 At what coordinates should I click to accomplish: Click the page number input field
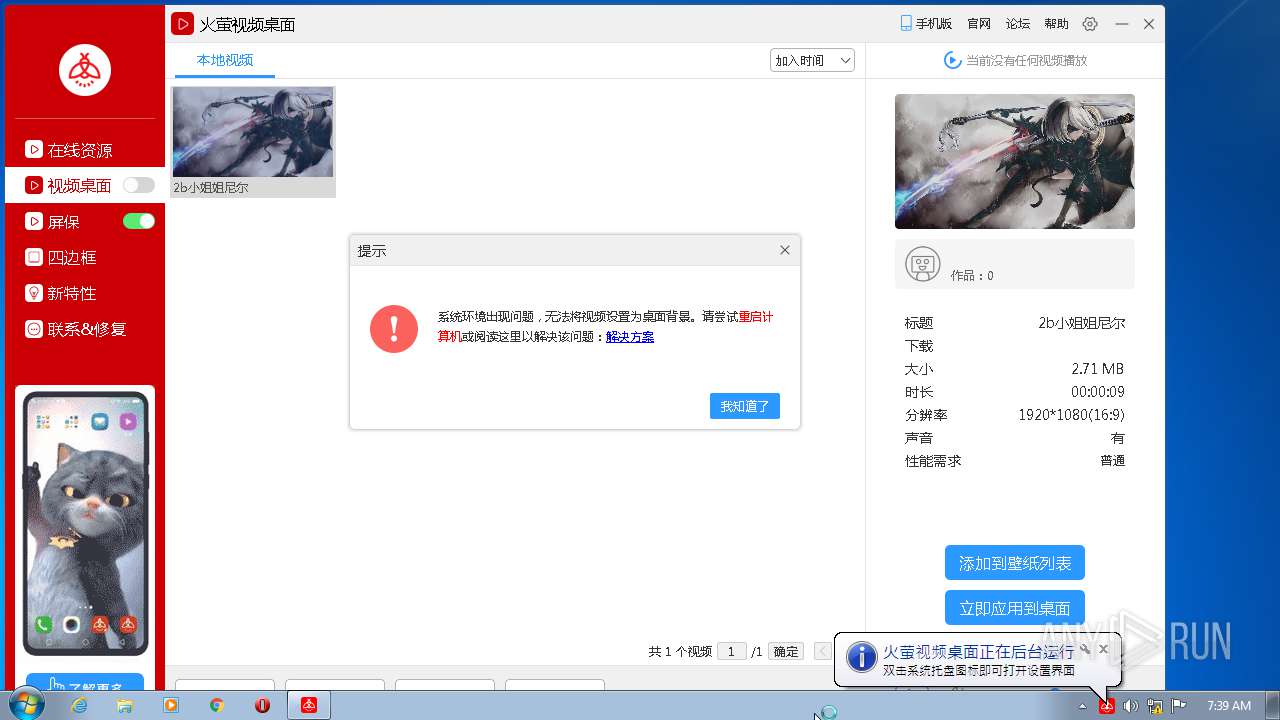point(731,651)
